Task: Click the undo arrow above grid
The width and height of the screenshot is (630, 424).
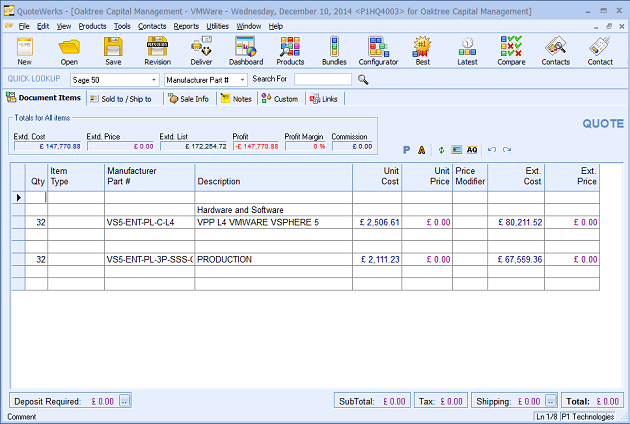Action: click(x=491, y=149)
